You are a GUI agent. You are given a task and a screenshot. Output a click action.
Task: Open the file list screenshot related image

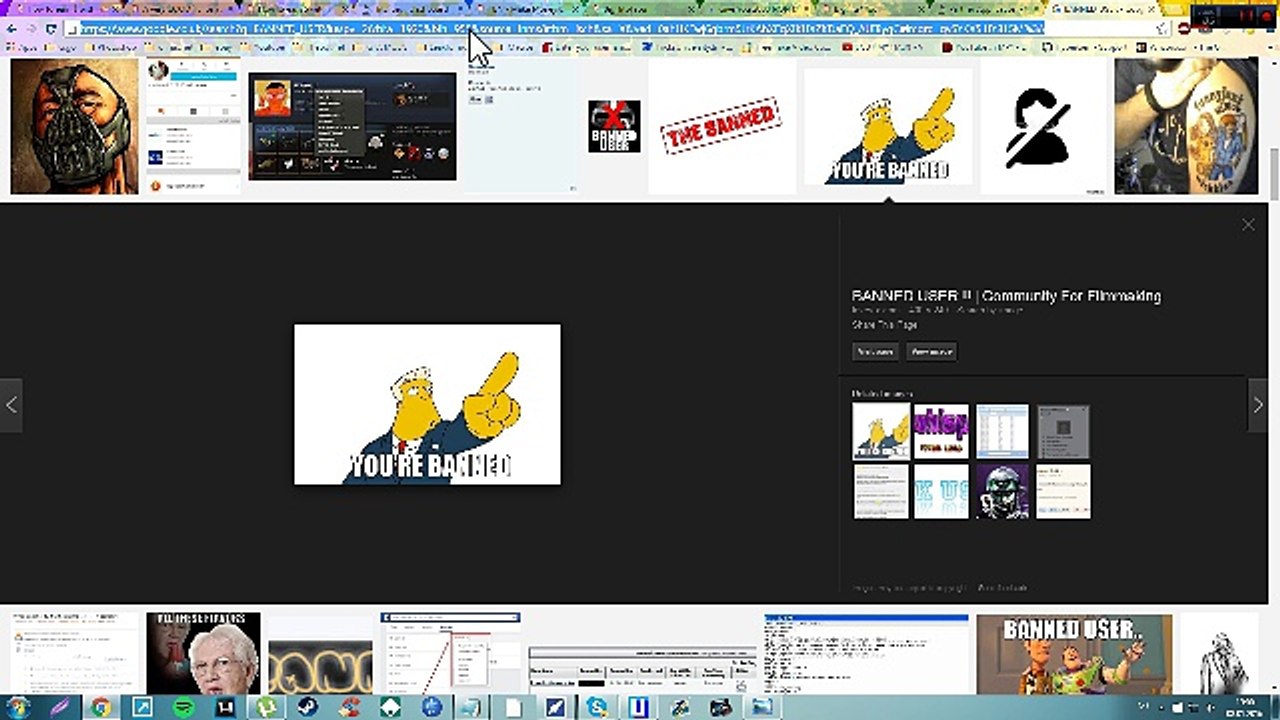[1002, 431]
